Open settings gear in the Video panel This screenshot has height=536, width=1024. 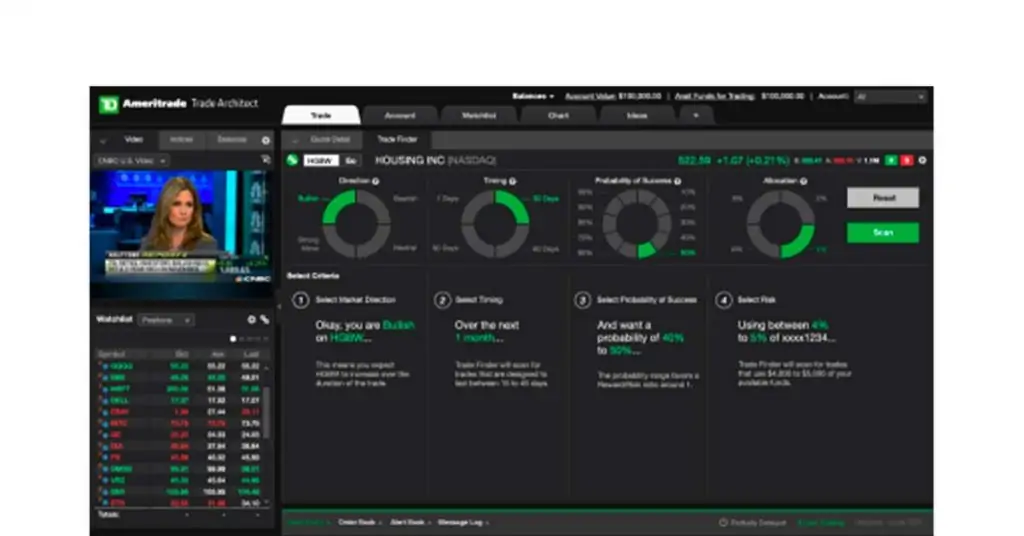[266, 140]
